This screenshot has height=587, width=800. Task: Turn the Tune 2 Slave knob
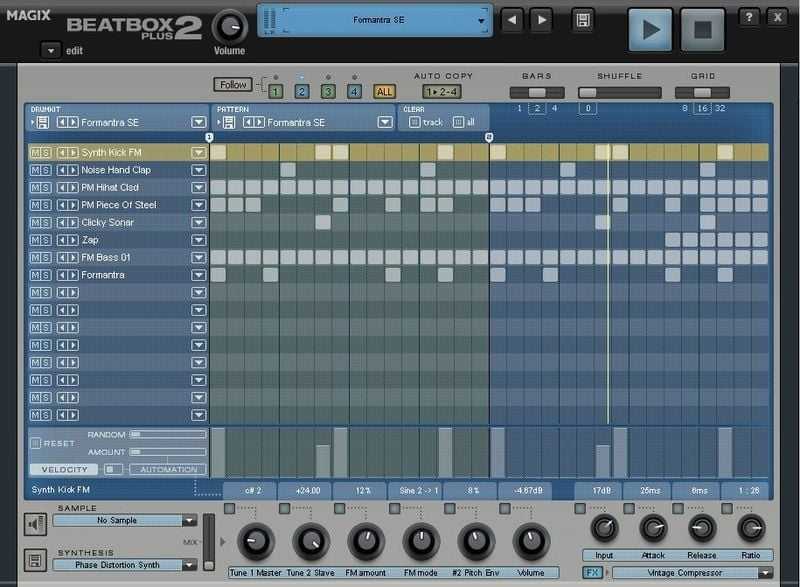pyautogui.click(x=311, y=542)
